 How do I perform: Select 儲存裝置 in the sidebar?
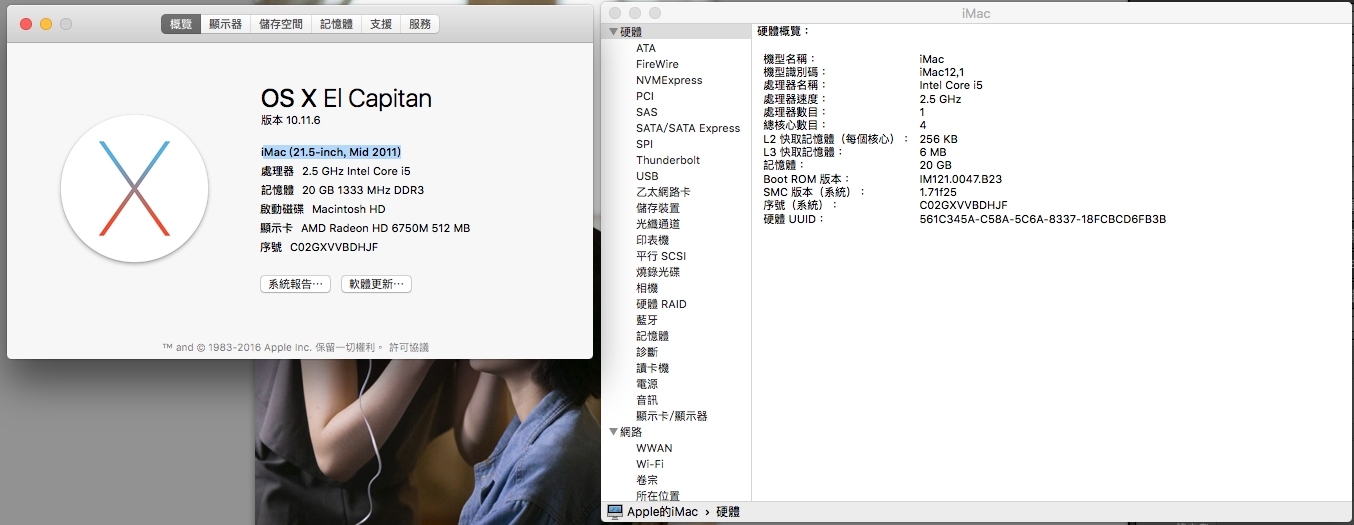tap(658, 208)
